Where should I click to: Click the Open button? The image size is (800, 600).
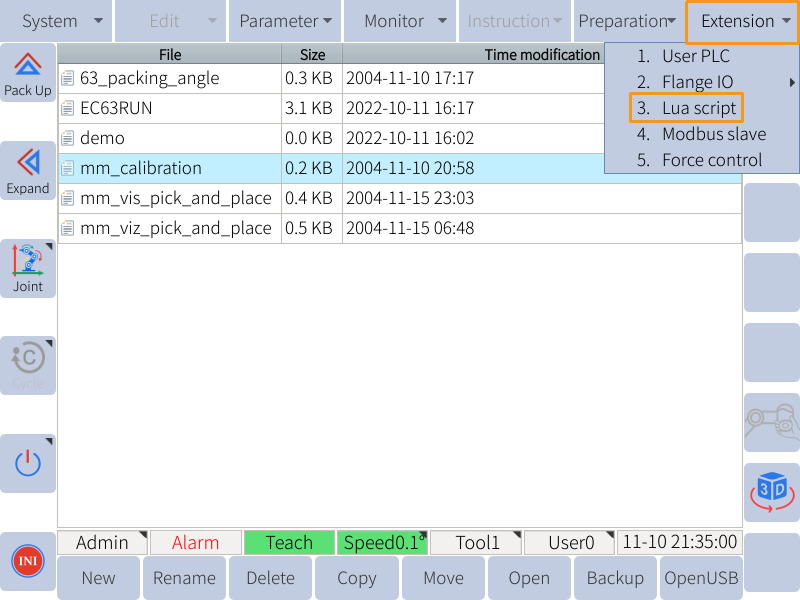[x=529, y=578]
